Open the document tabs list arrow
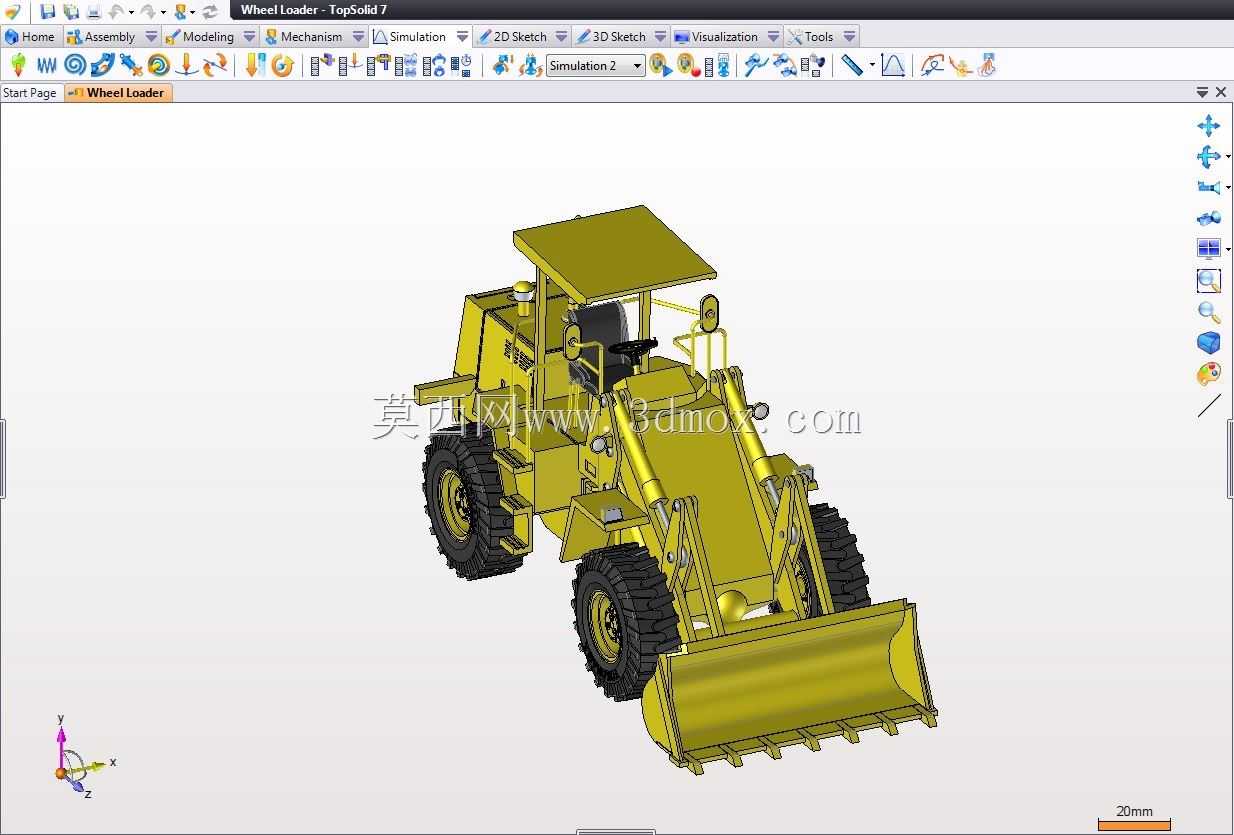Image resolution: width=1234 pixels, height=835 pixels. (1202, 92)
